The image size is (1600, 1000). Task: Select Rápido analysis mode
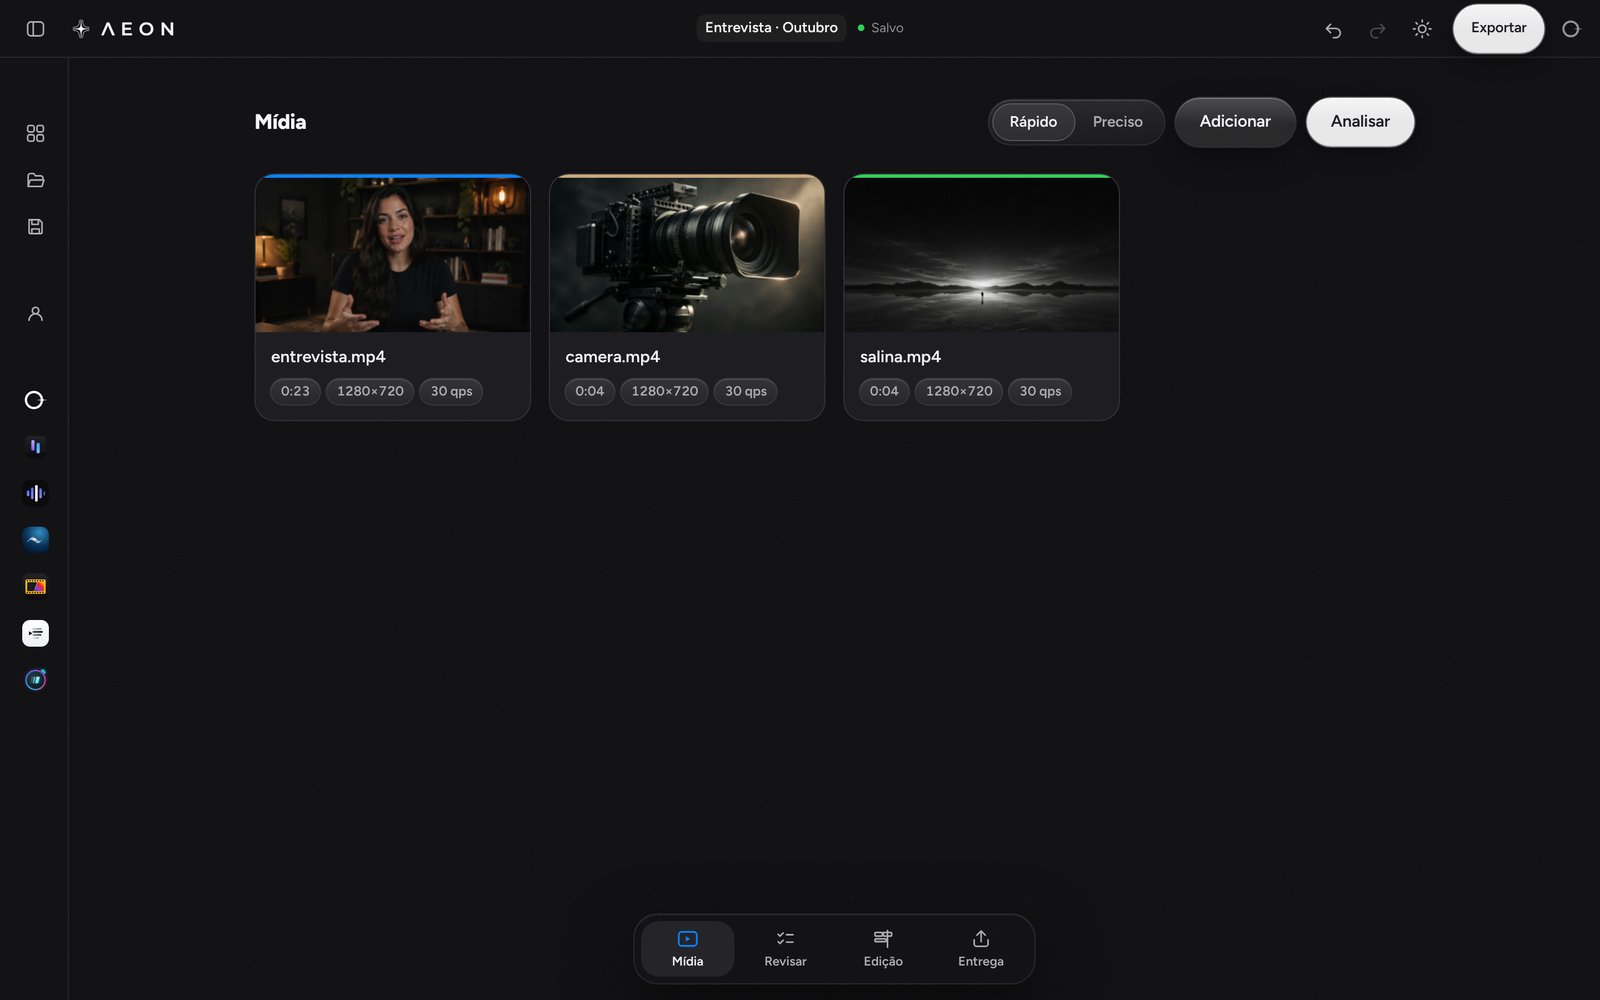pos(1033,122)
